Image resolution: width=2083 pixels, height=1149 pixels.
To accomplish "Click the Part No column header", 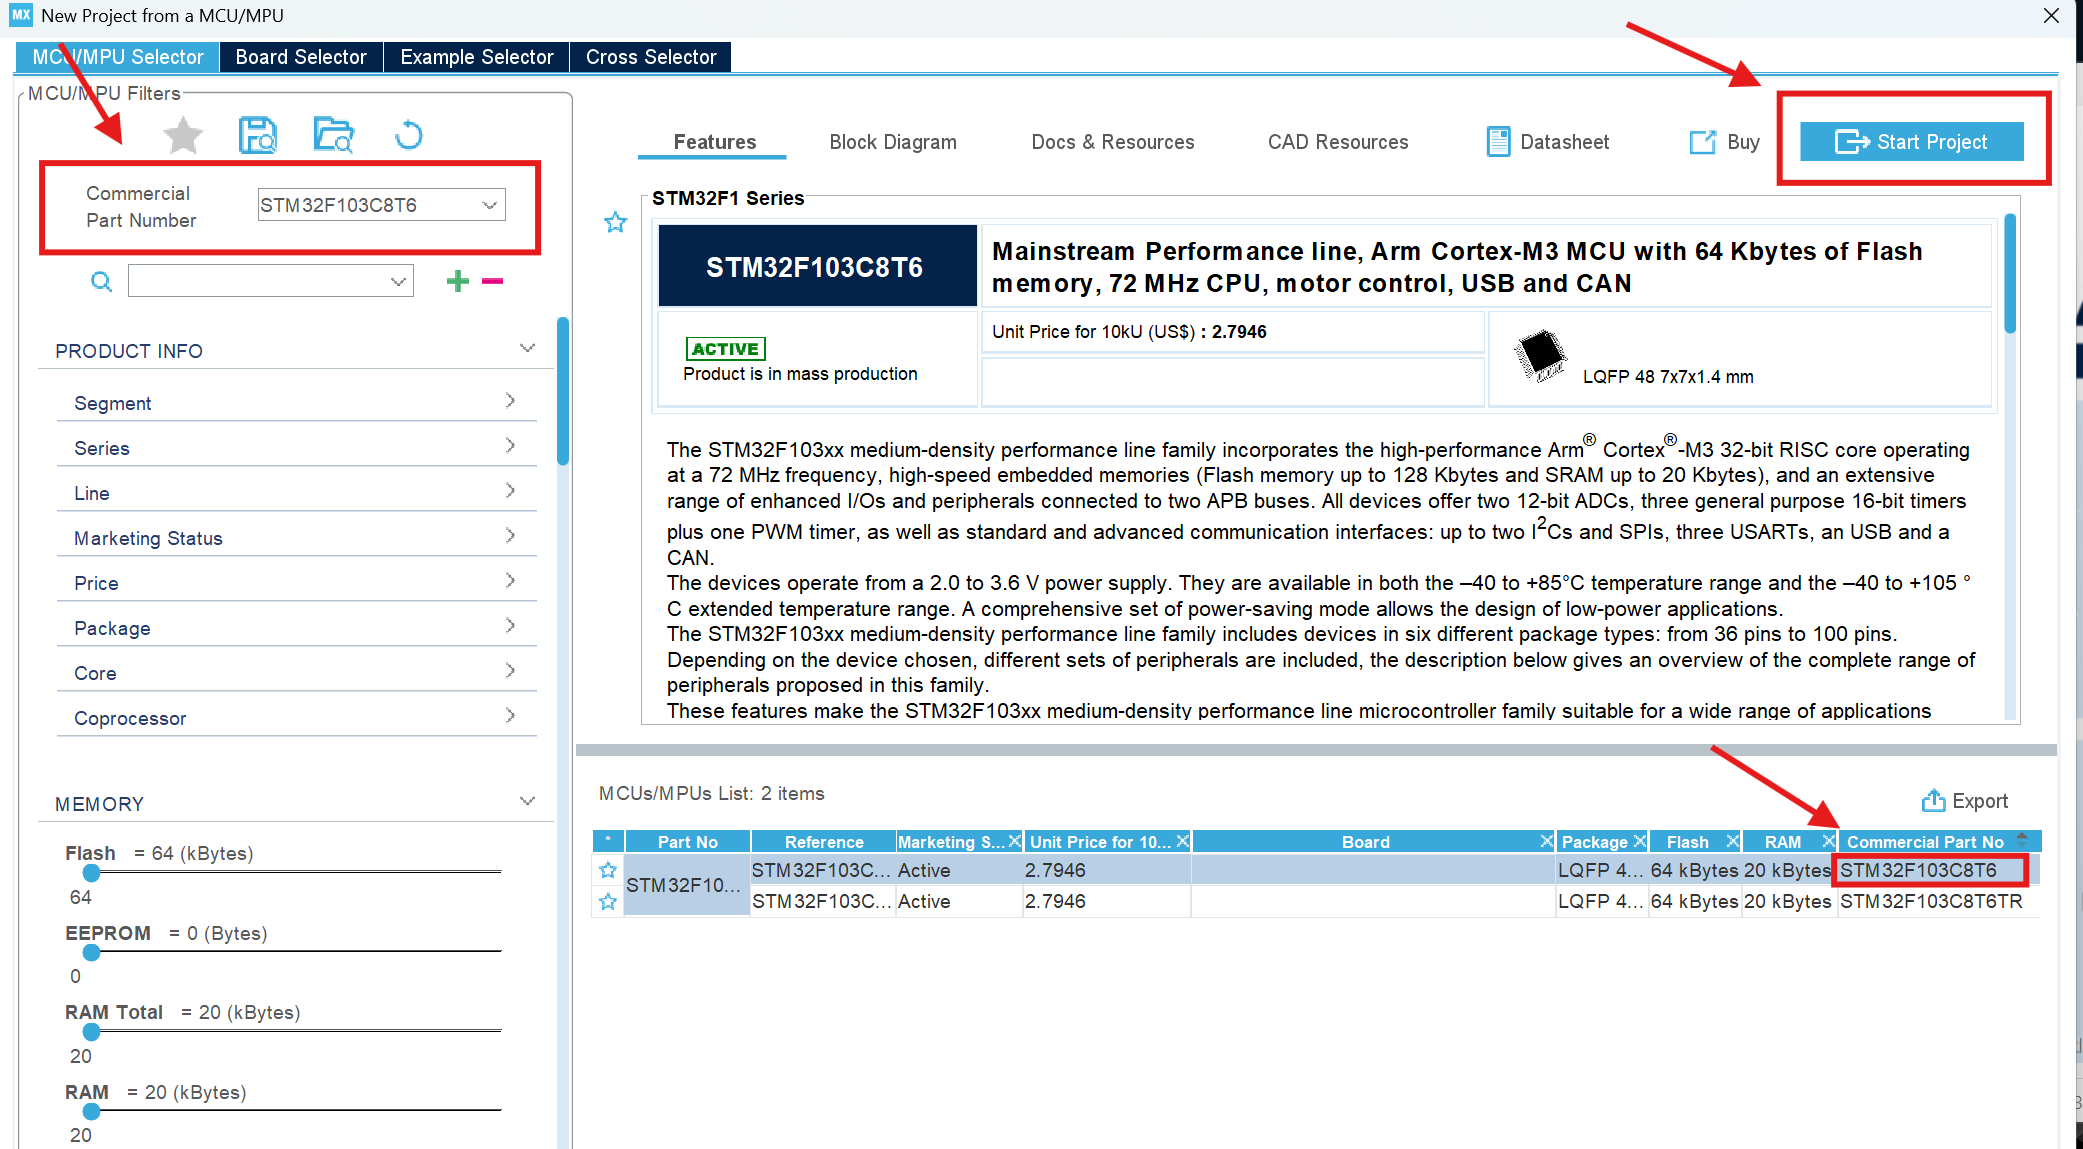I will [x=687, y=841].
